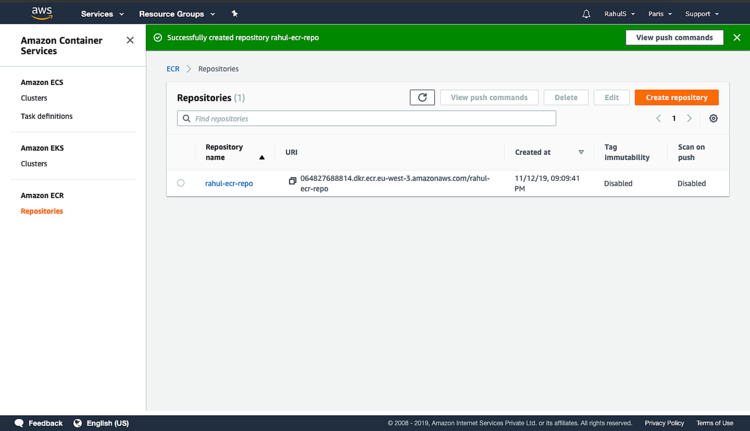This screenshot has height=431, width=750.
Task: Focus the Find repositories search field
Action: pyautogui.click(x=366, y=118)
